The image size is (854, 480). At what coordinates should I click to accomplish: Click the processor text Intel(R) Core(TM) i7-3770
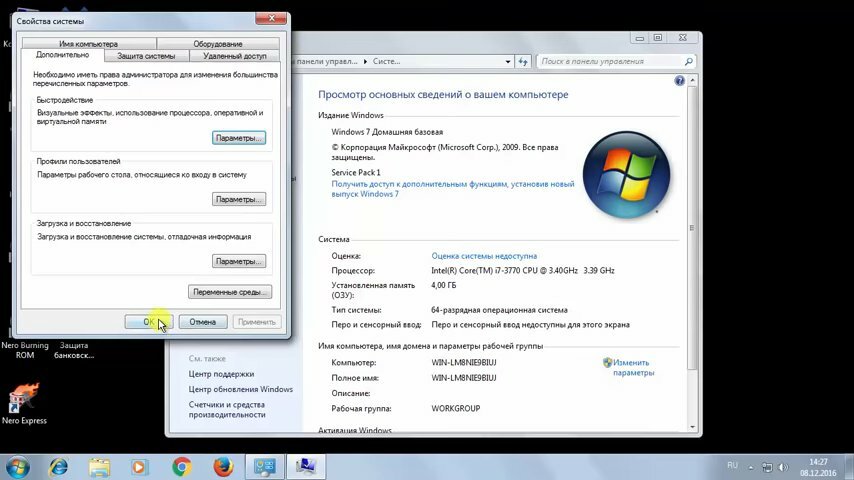pos(522,270)
